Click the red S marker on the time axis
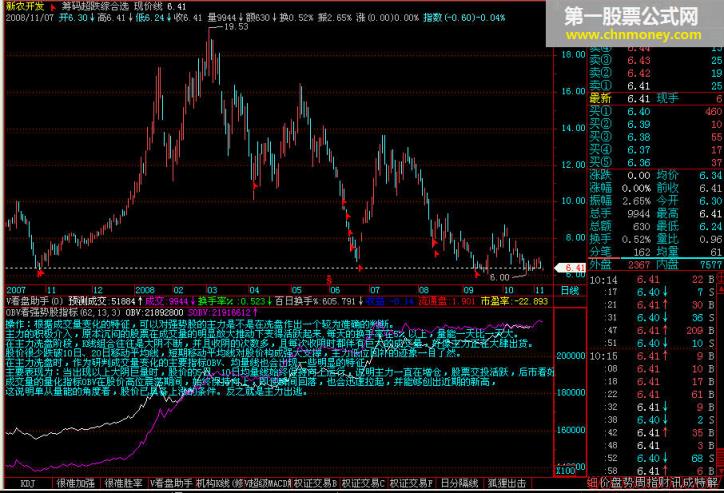 (329, 280)
